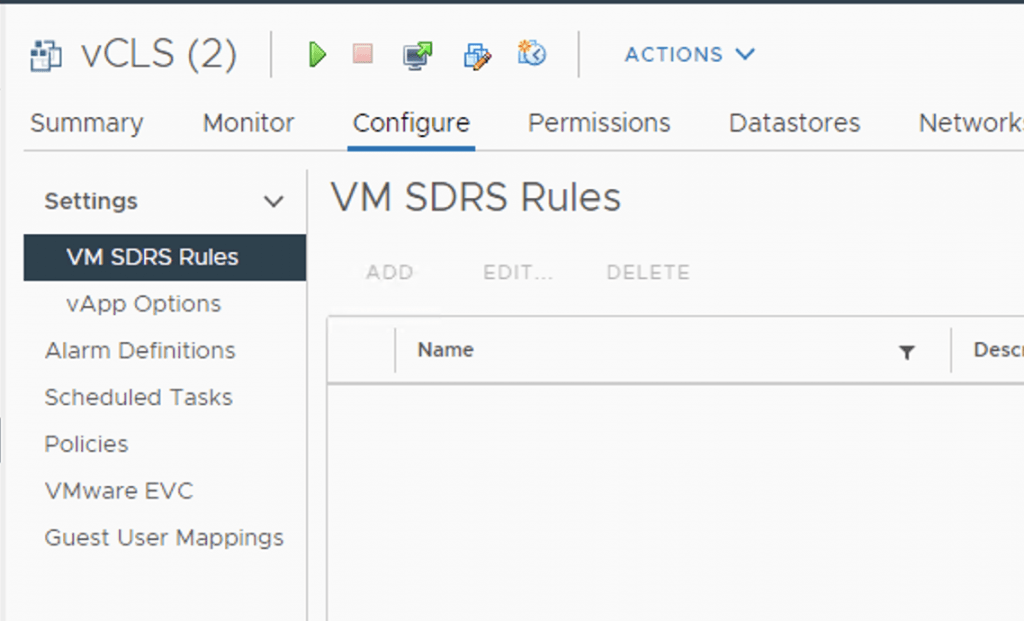
Task: Go to the Permissions tab
Action: [599, 123]
